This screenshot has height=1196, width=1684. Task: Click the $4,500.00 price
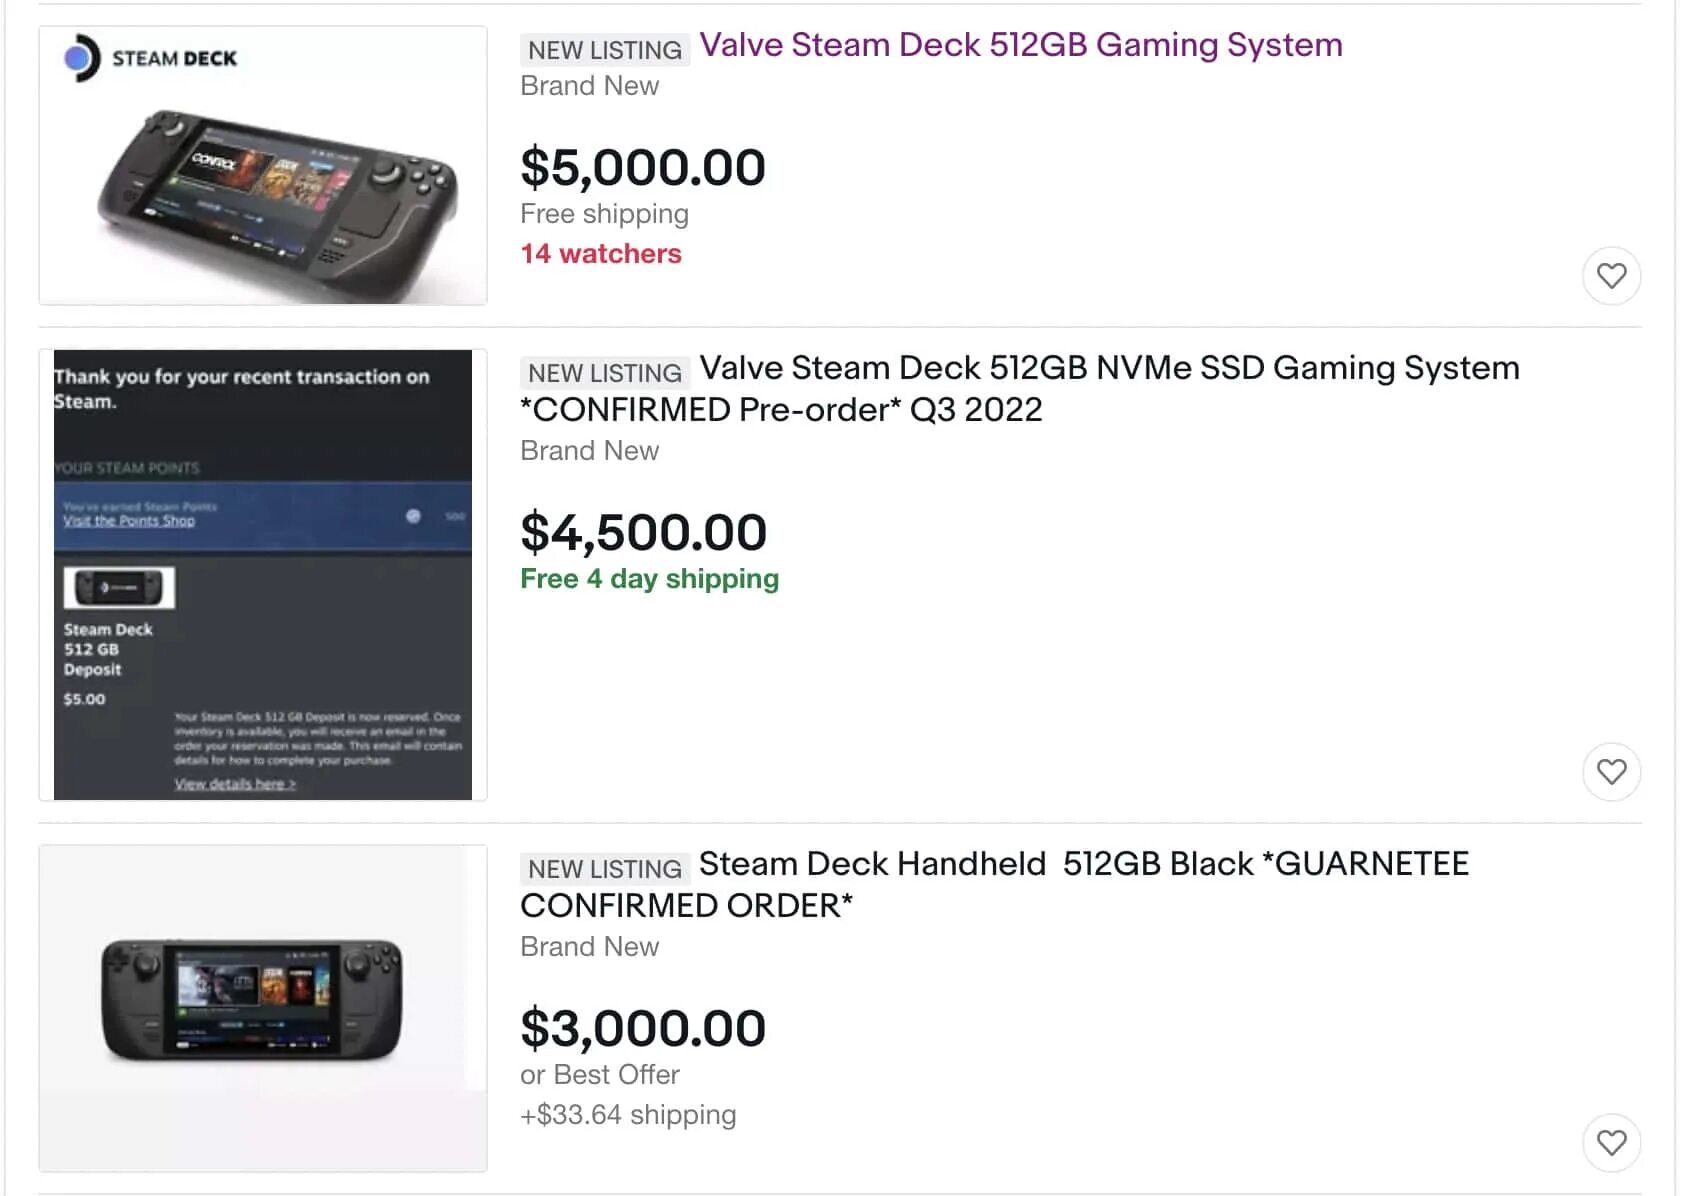tap(643, 532)
